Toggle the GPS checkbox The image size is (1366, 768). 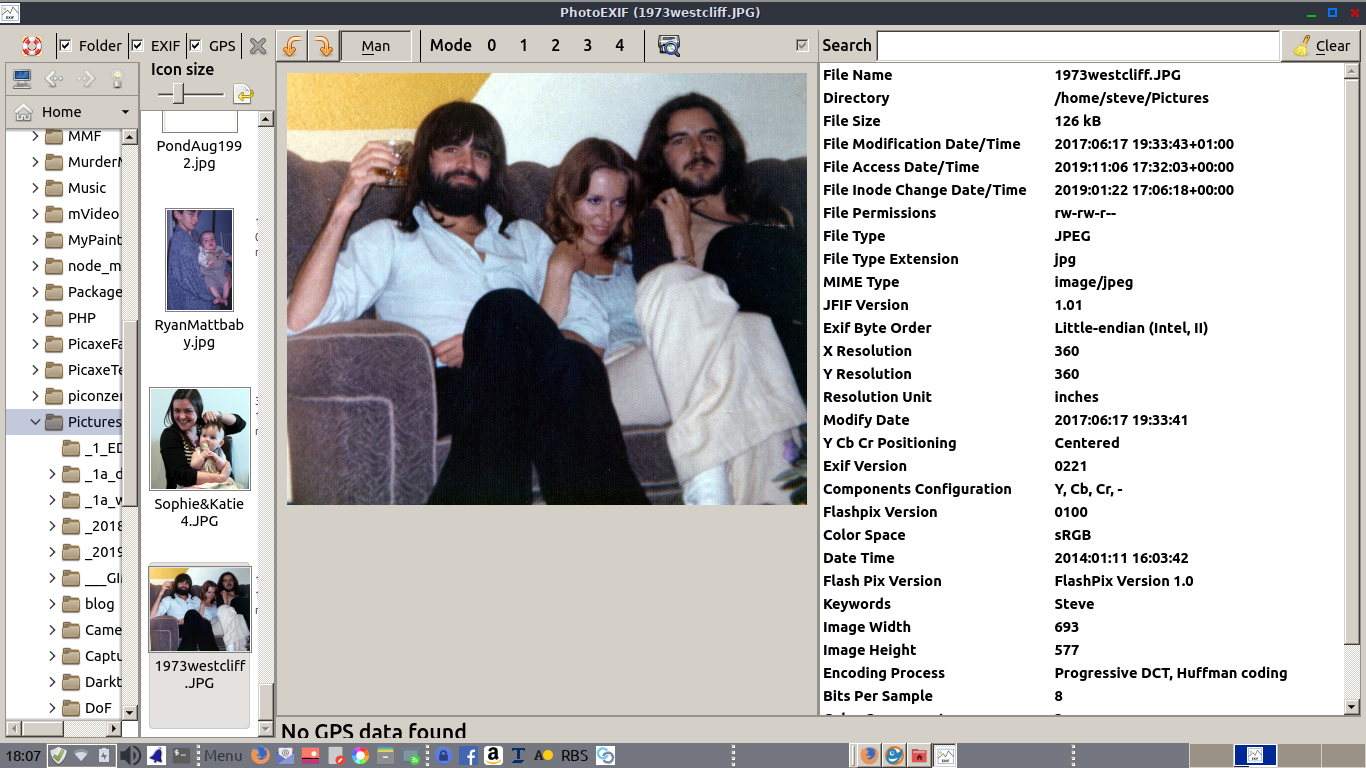point(195,46)
